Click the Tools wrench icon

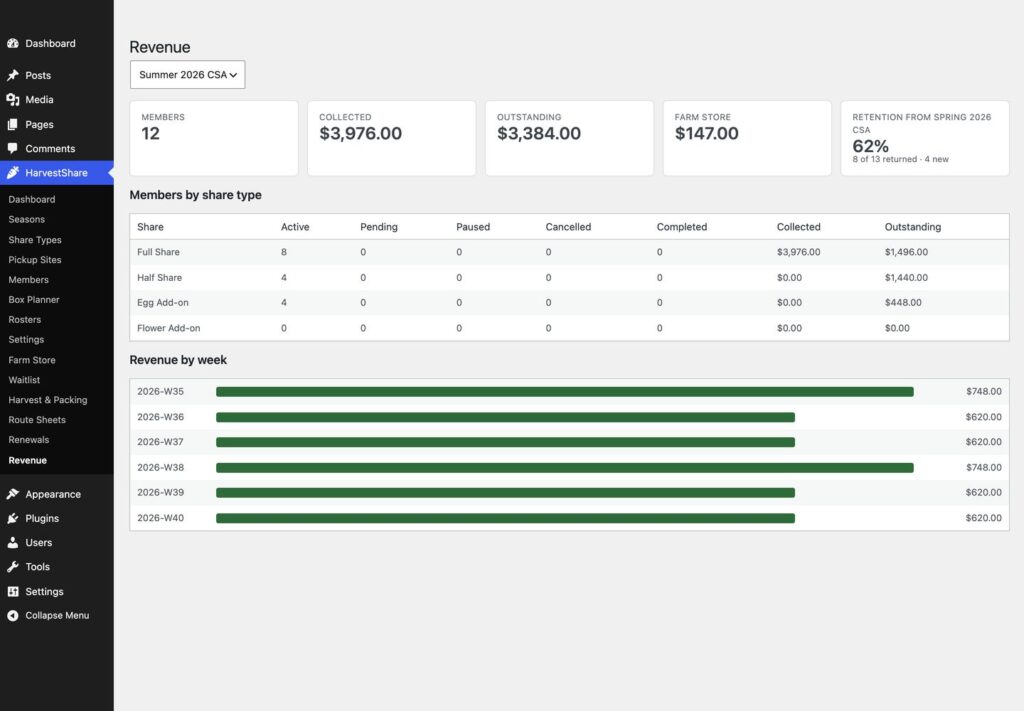pos(12,567)
